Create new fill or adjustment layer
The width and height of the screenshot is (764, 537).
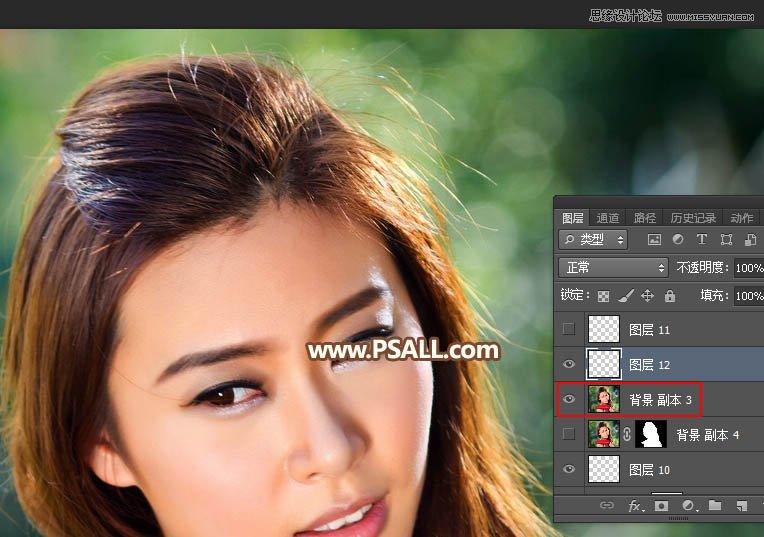click(688, 506)
